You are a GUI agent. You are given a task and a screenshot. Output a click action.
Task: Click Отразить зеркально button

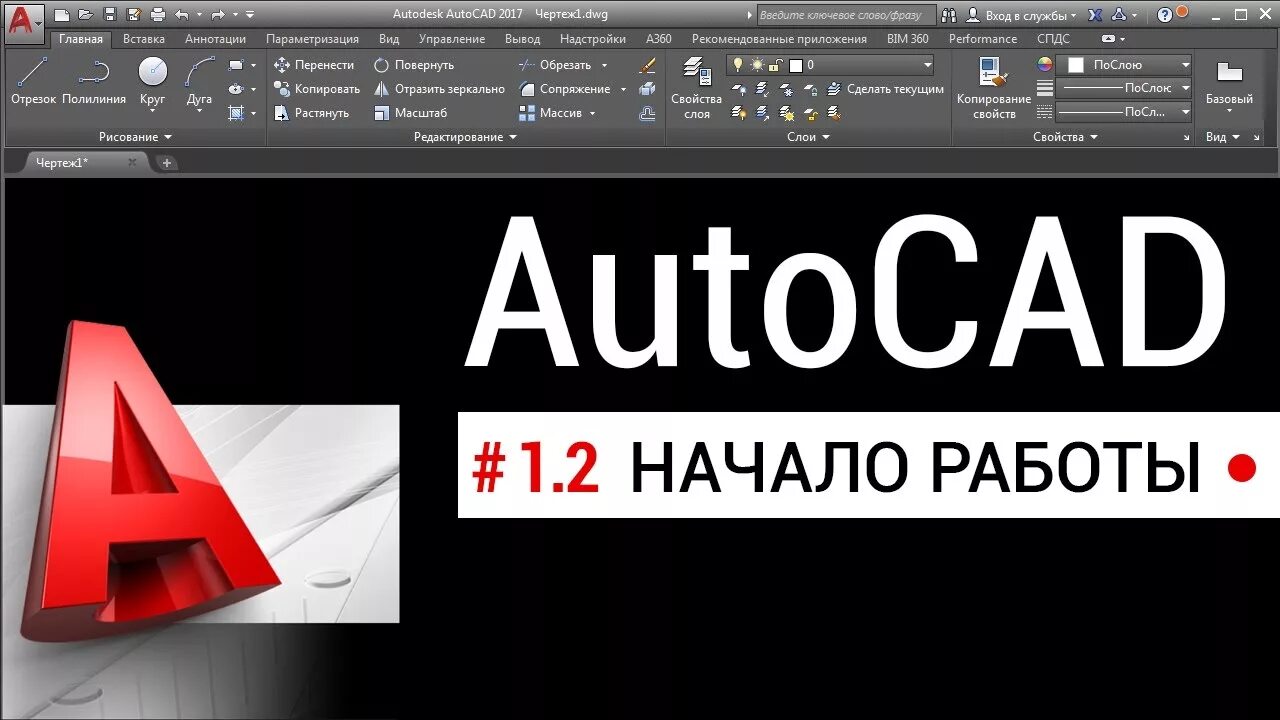tap(439, 89)
